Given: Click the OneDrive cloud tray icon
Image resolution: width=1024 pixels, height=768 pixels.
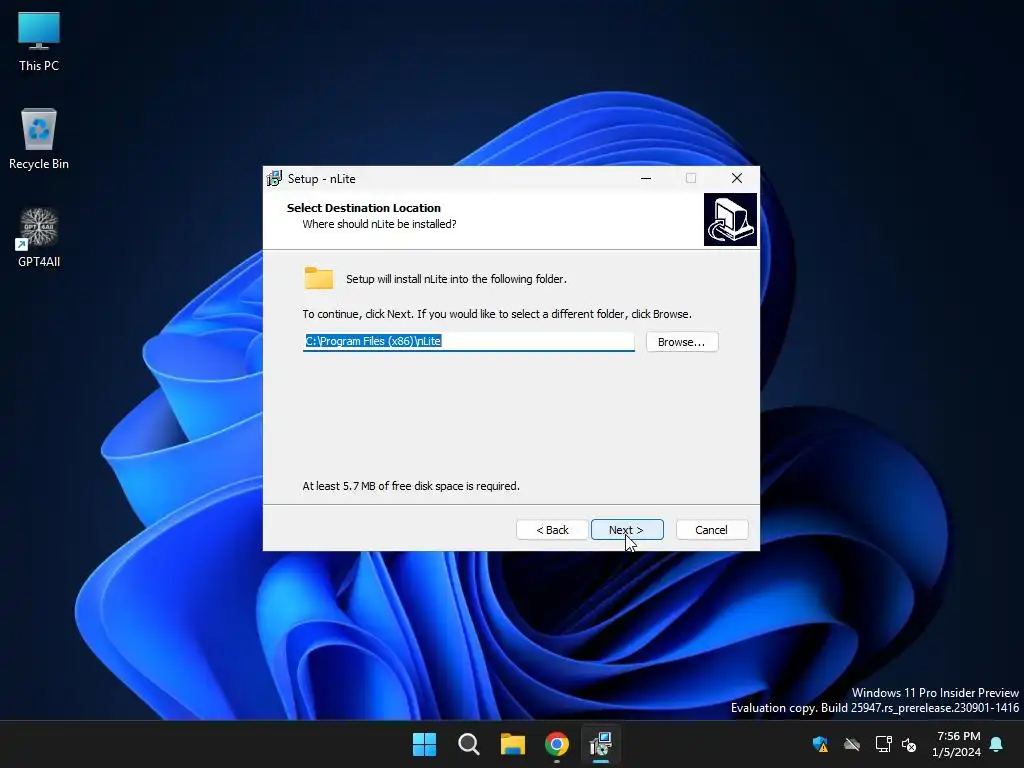Looking at the screenshot, I should [852, 744].
